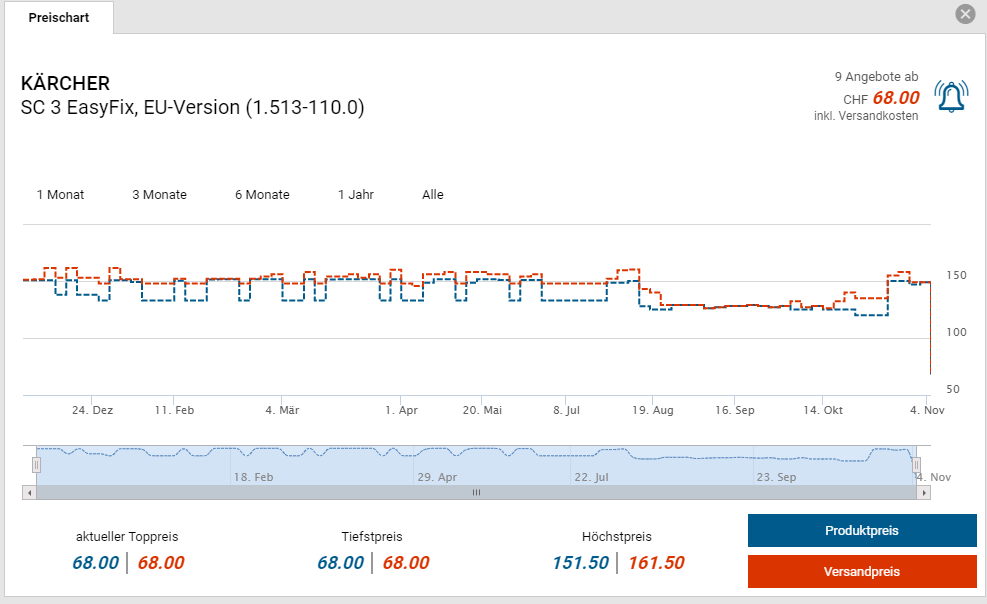Select the Preischart tab
The width and height of the screenshot is (987, 604).
coord(58,18)
